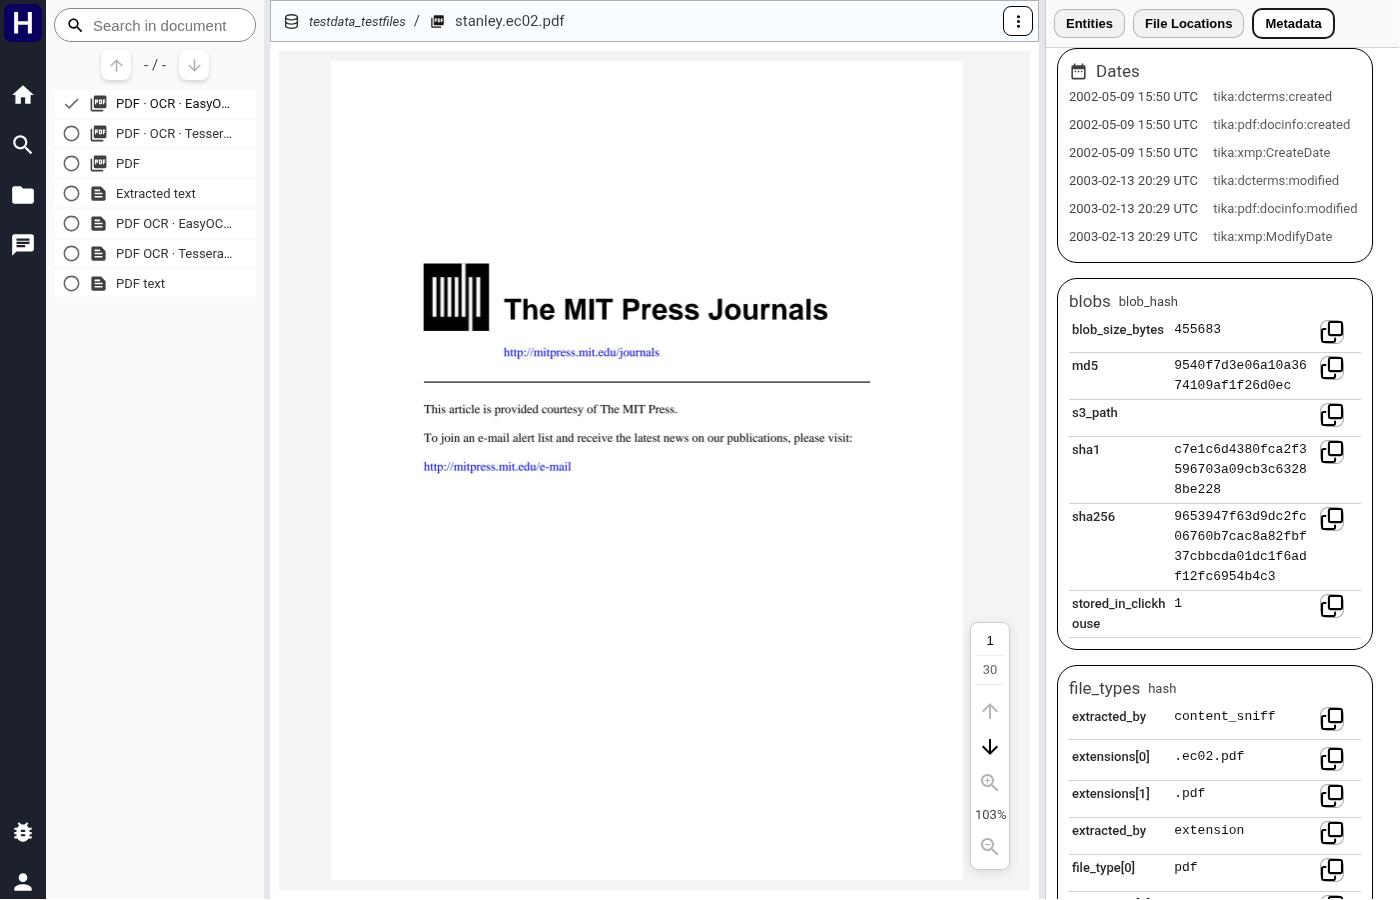
Task: Go to previous page arrow in viewer
Action: pos(990,711)
